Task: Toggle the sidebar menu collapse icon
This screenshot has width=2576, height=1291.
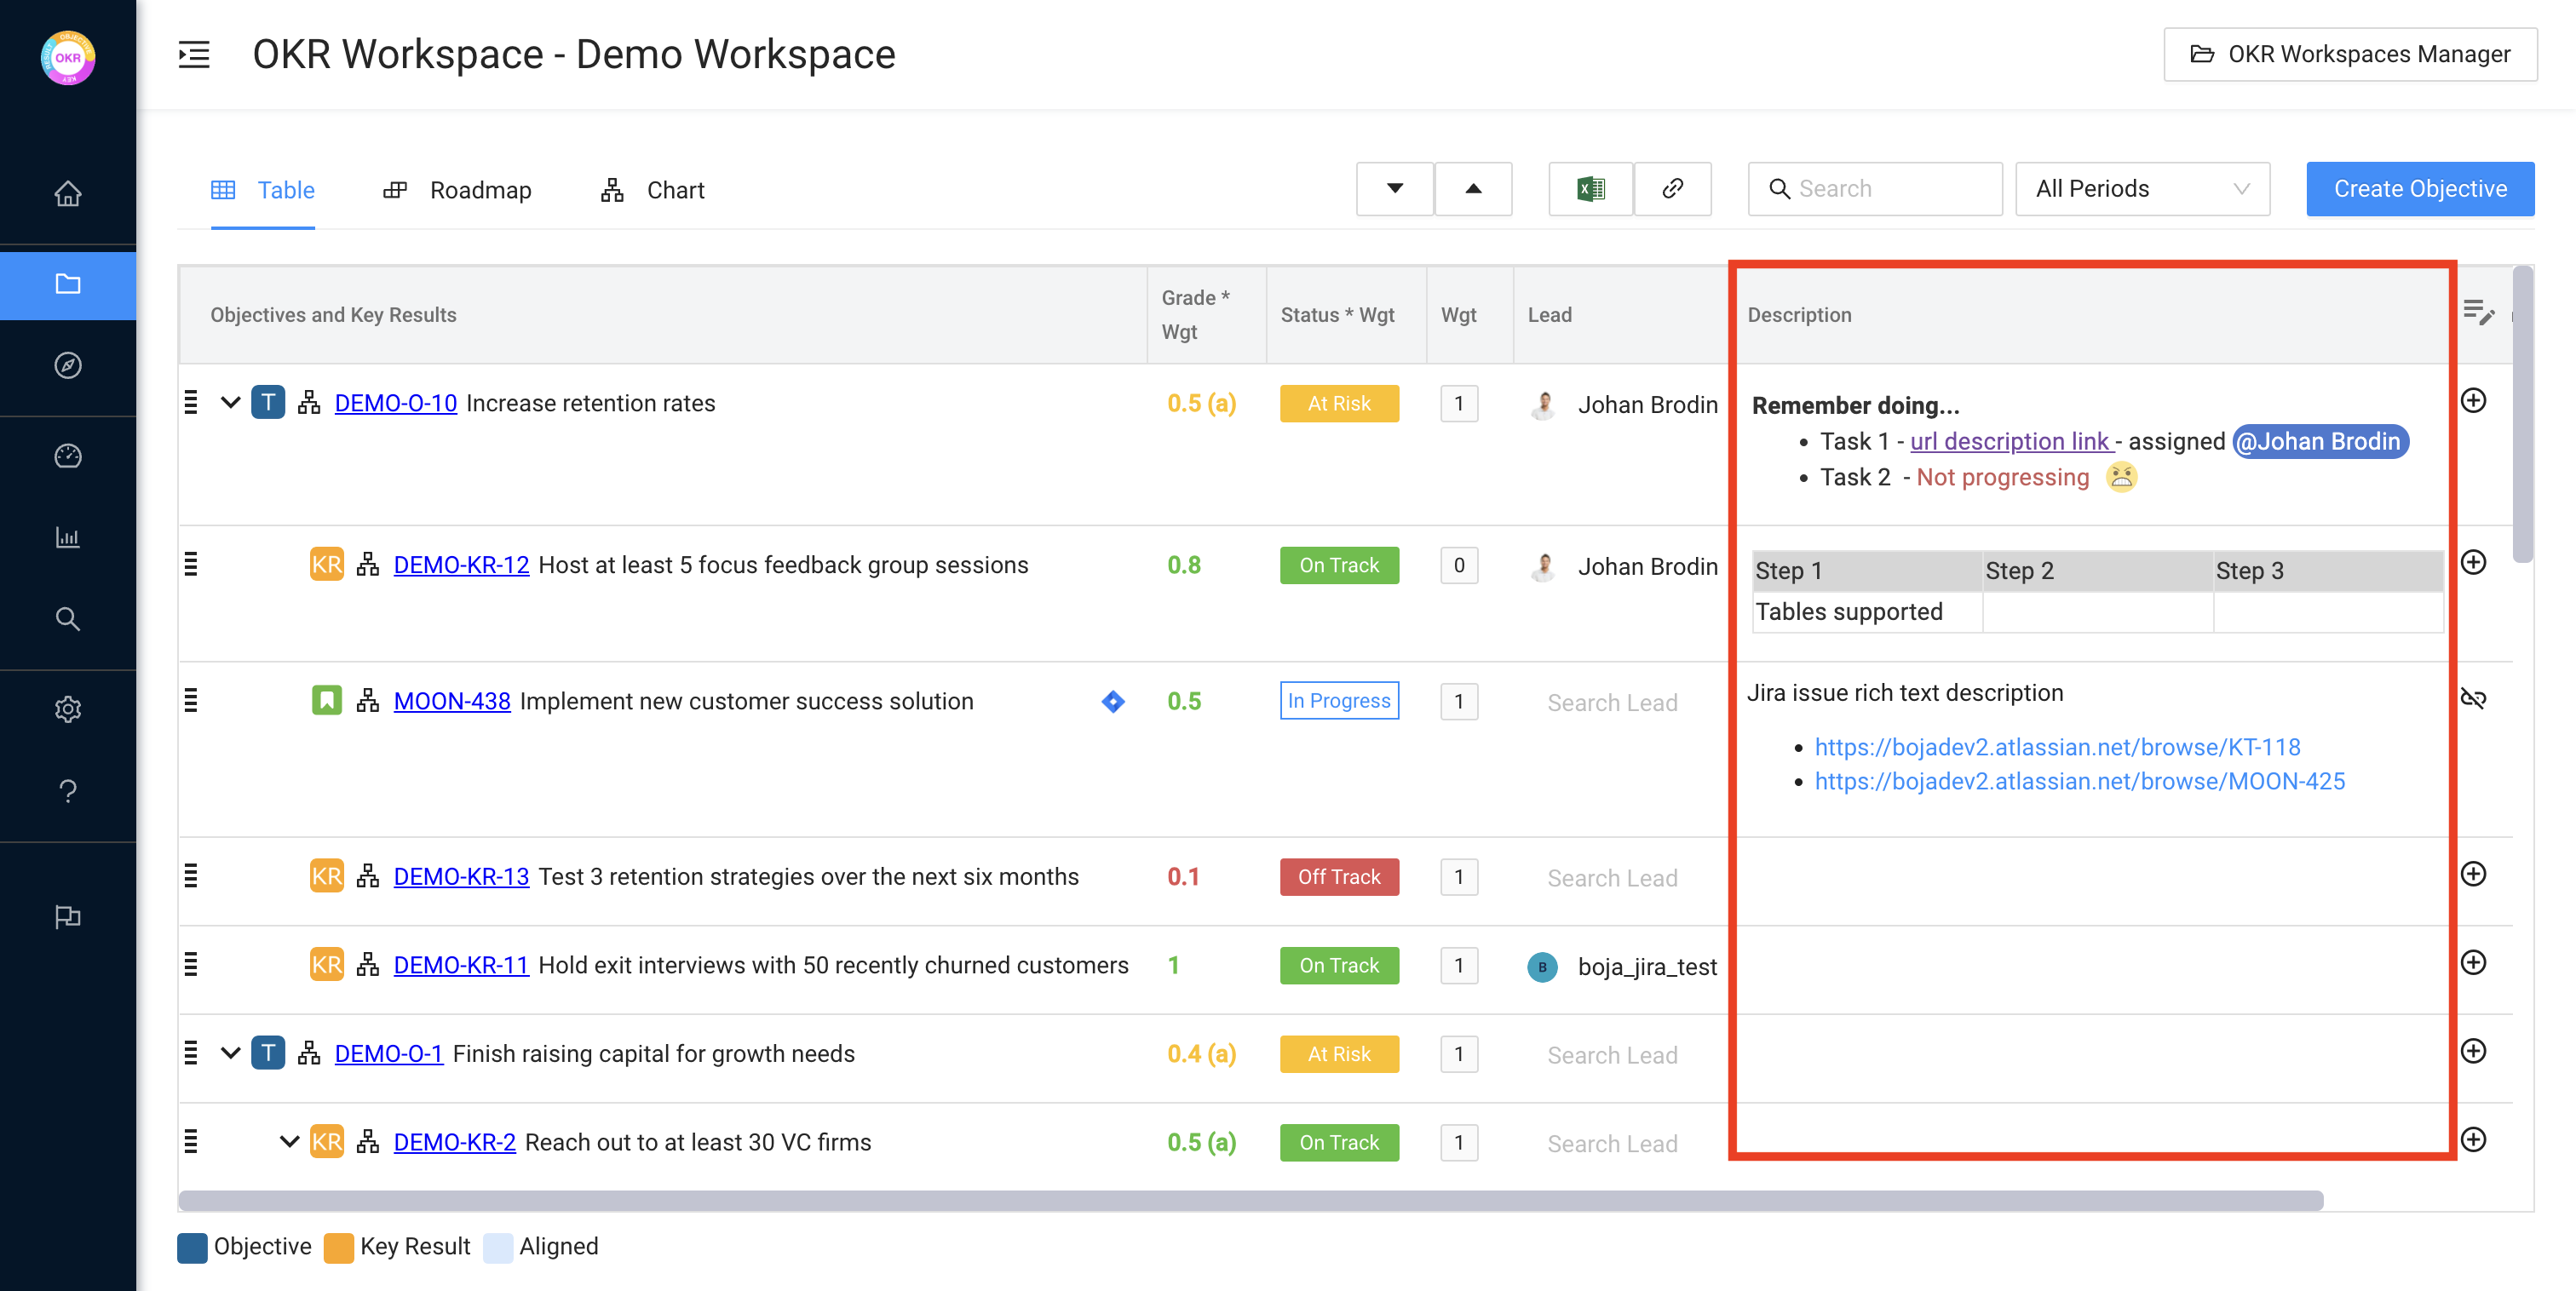Action: point(194,54)
